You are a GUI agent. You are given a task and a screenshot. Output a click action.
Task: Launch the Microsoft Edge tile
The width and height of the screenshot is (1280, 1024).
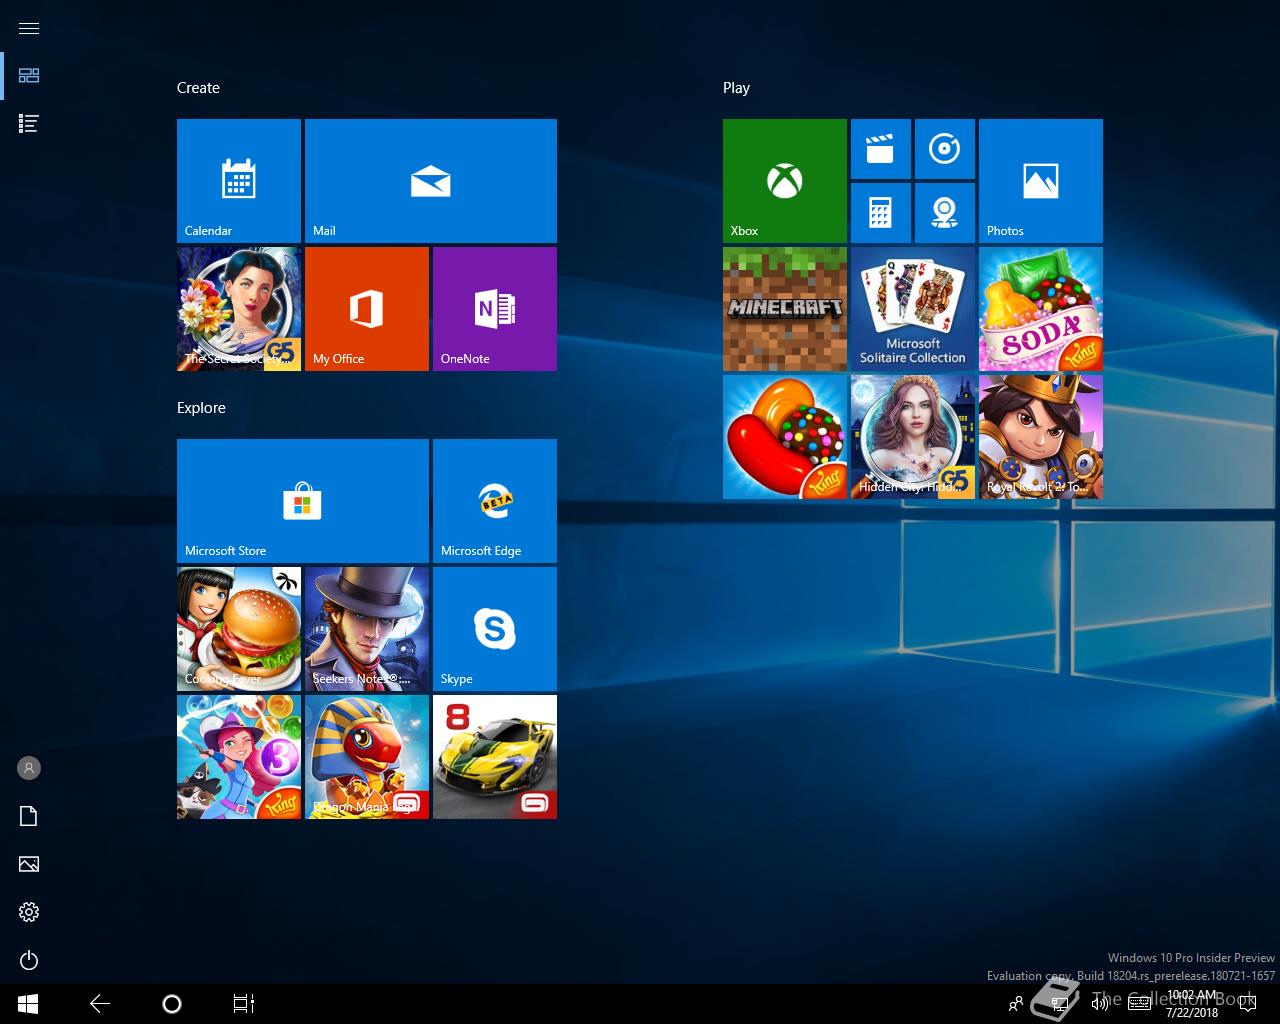[x=495, y=501]
